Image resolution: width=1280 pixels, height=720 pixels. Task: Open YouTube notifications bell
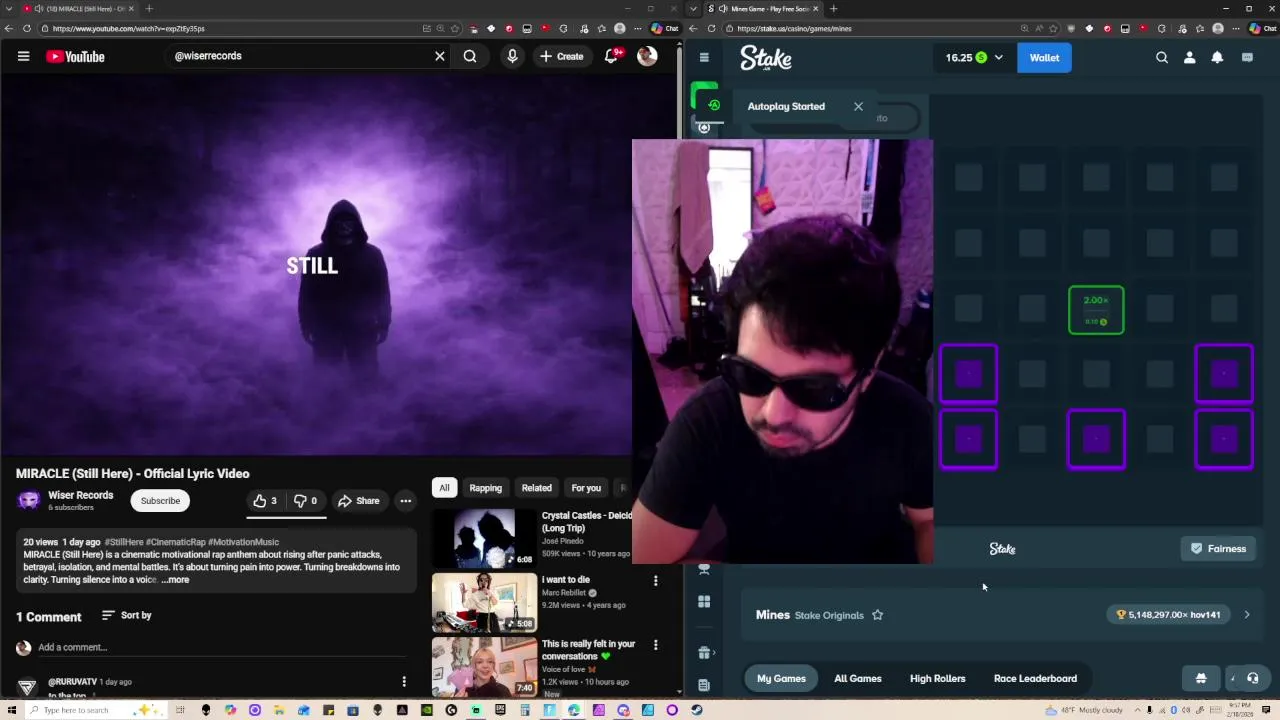click(x=612, y=56)
